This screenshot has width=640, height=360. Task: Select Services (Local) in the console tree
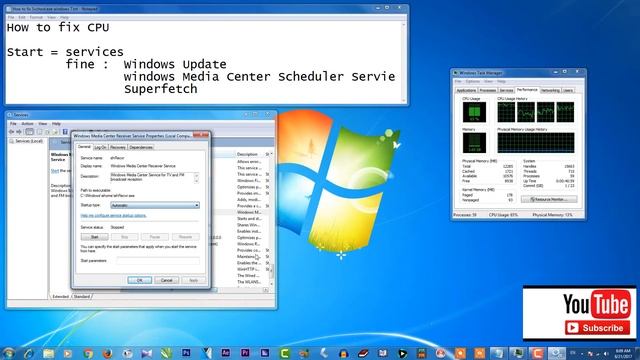coord(26,141)
